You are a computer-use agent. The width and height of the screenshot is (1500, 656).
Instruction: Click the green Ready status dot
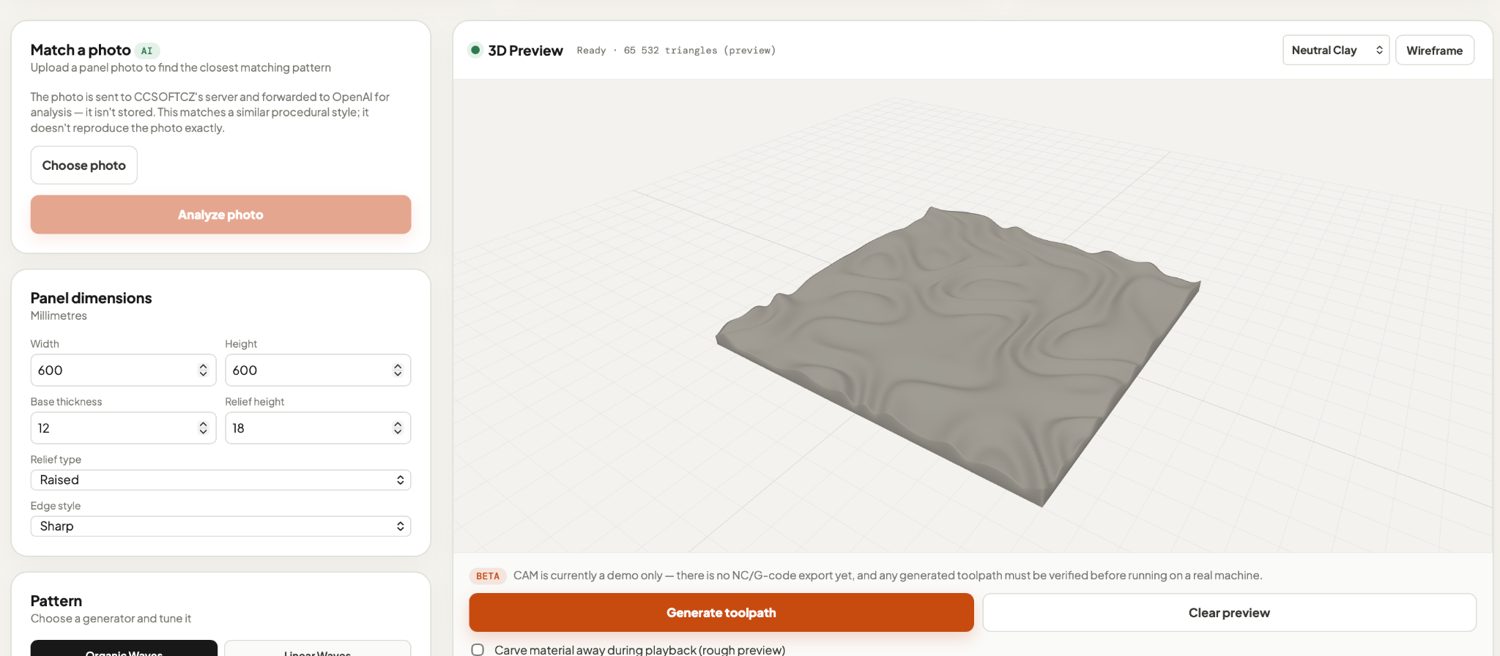tap(475, 50)
